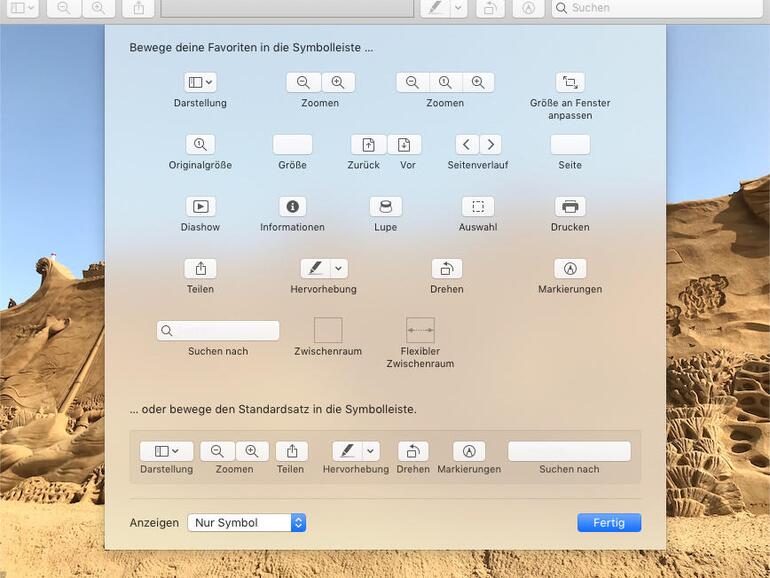Click the Fertig button
Screen dimensions: 770x578
click(609, 523)
